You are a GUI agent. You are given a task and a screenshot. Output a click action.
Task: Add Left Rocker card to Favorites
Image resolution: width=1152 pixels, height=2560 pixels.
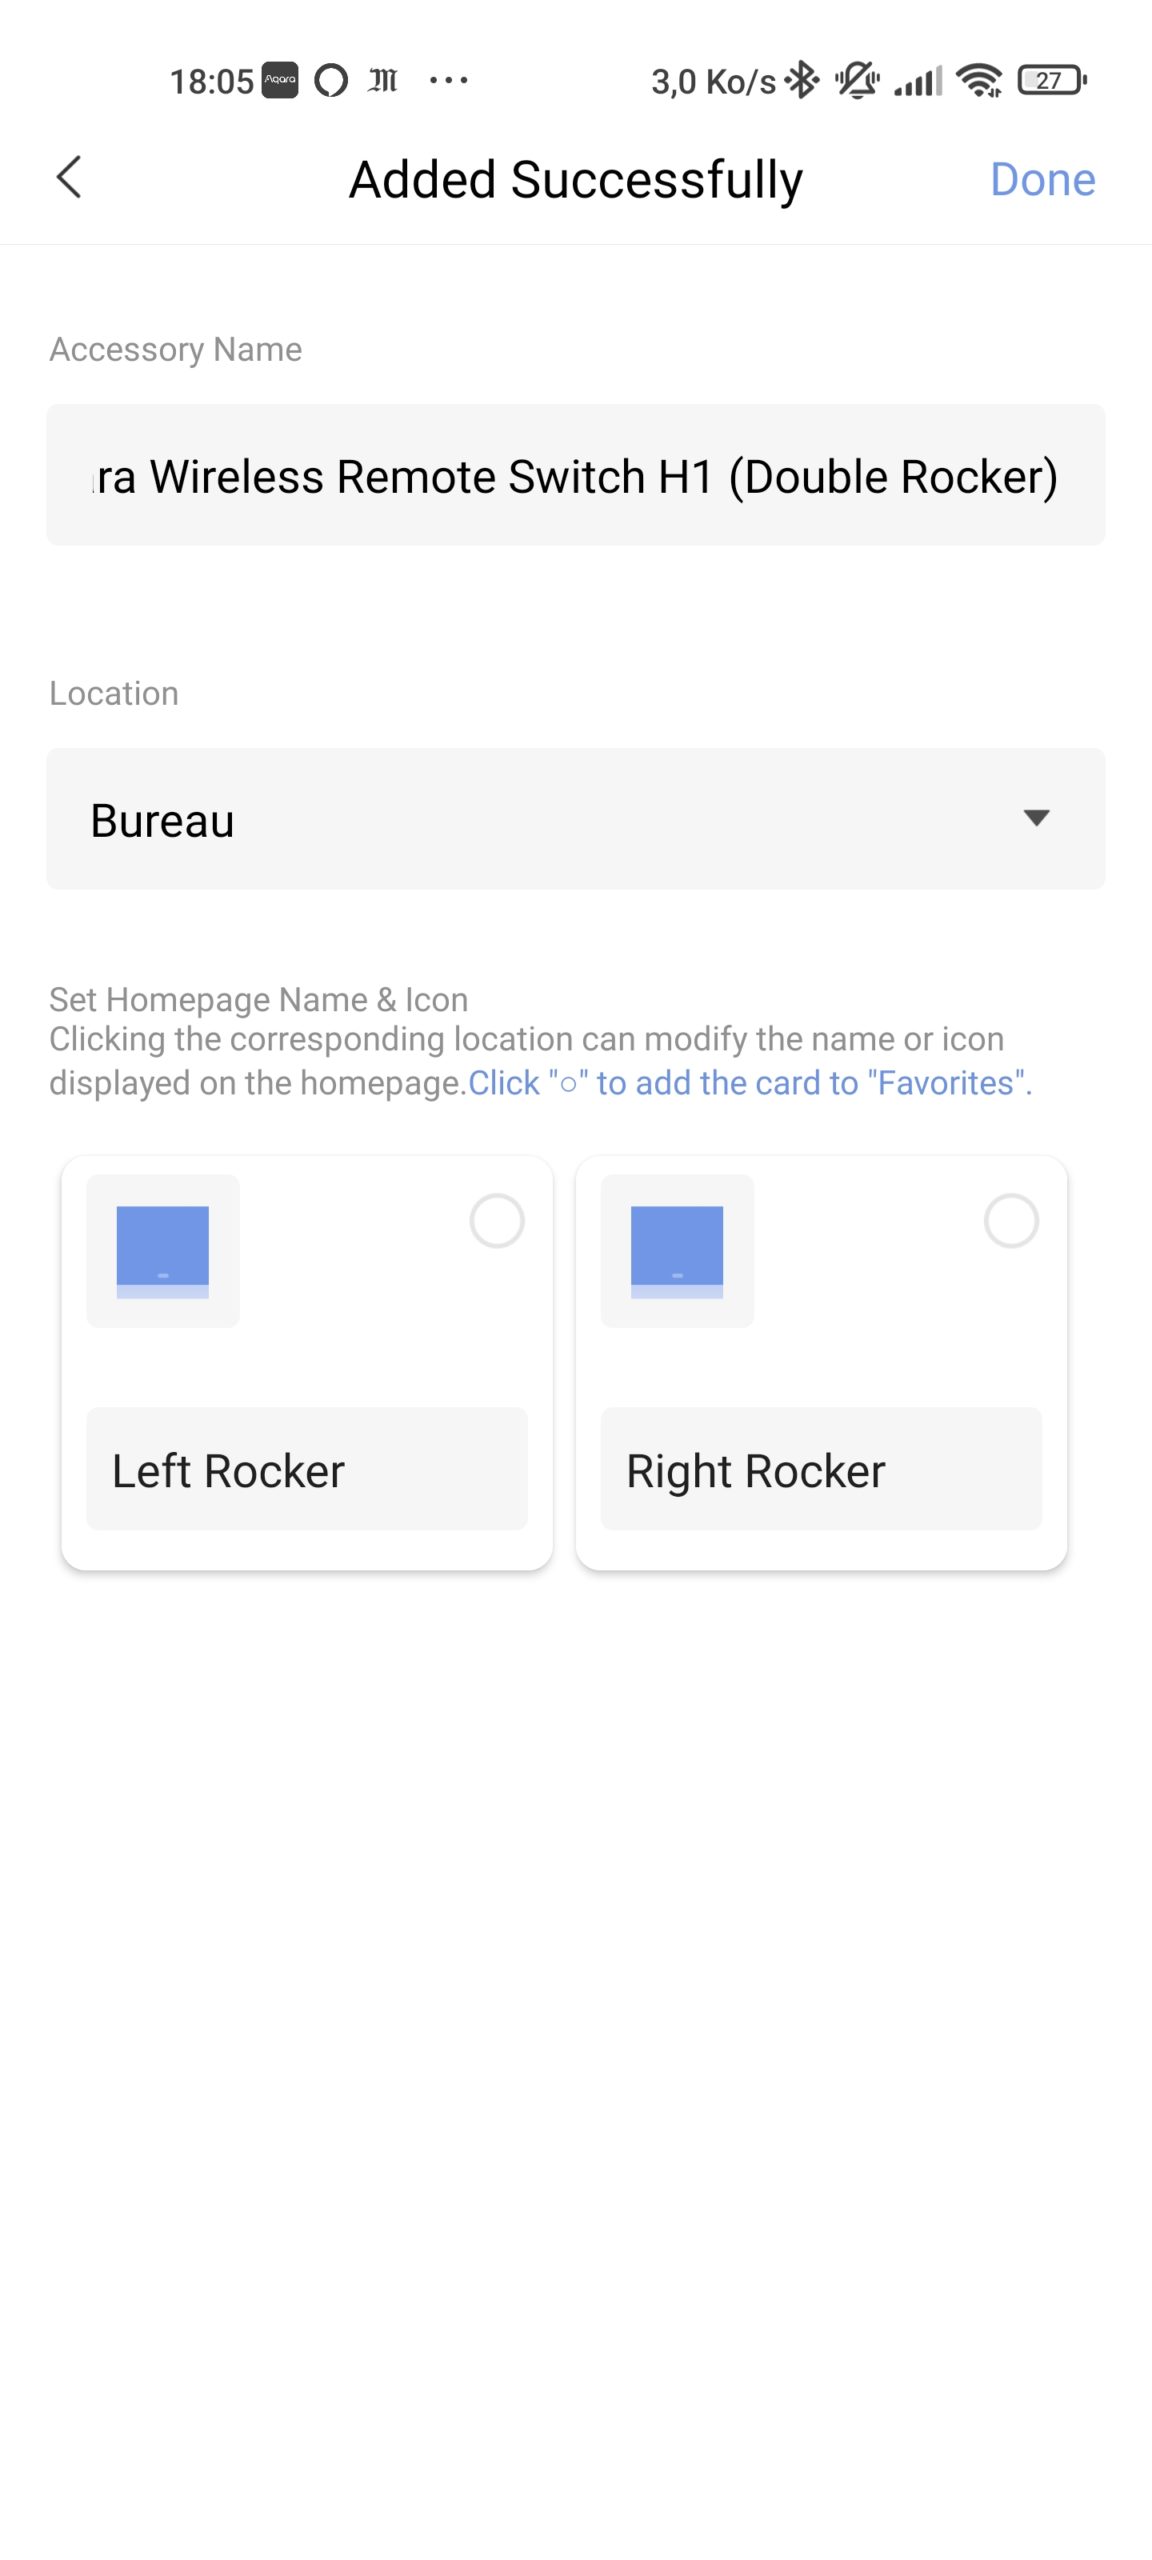coord(497,1221)
